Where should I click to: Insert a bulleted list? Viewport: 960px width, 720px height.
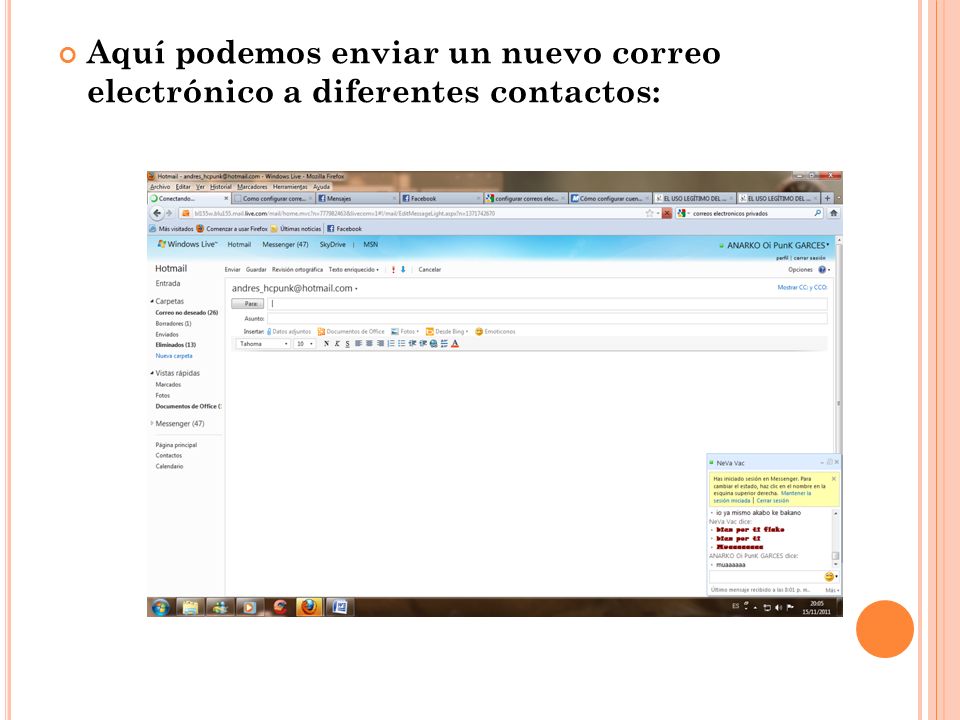[402, 344]
